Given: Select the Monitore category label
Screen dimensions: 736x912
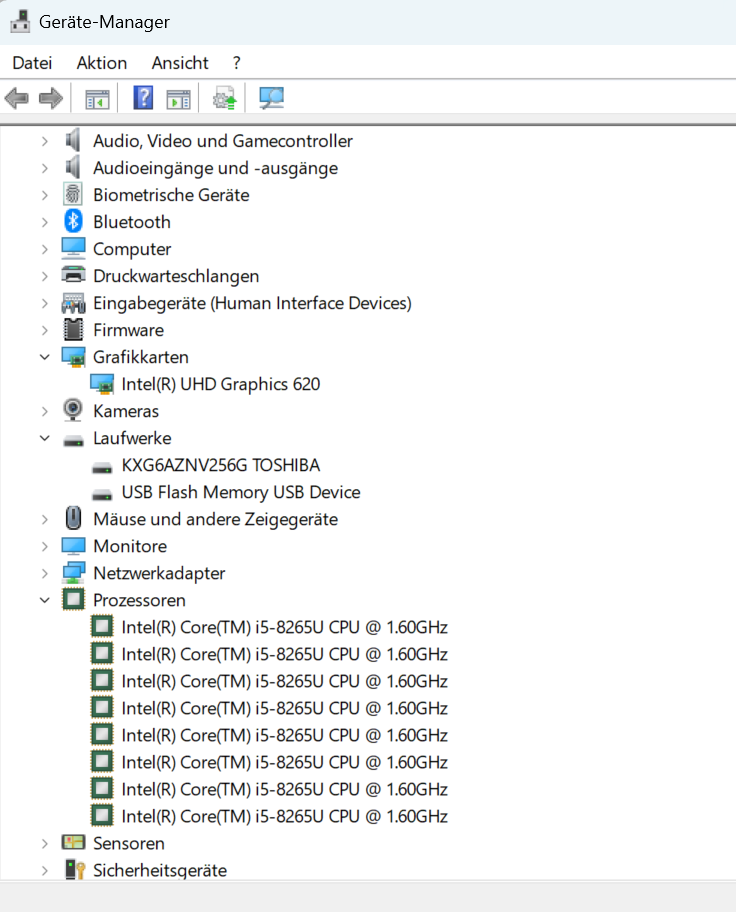Looking at the screenshot, I should pos(130,547).
